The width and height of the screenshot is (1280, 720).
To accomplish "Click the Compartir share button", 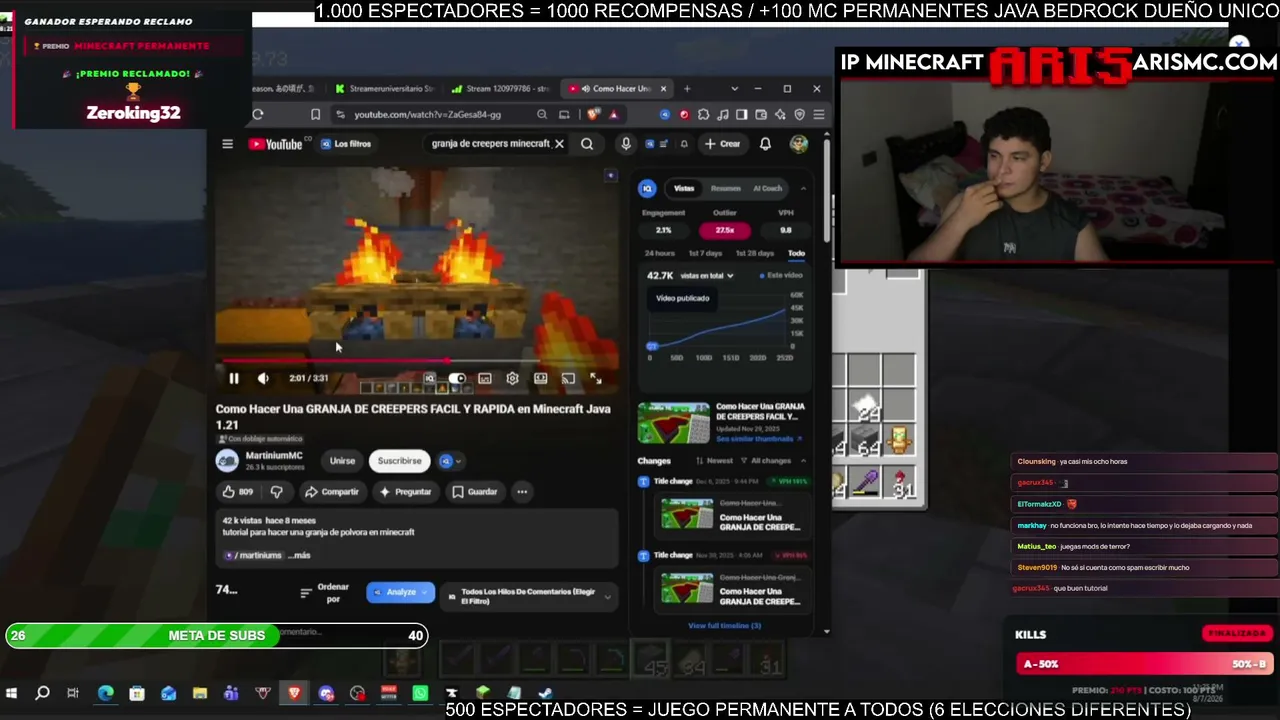I will (332, 492).
